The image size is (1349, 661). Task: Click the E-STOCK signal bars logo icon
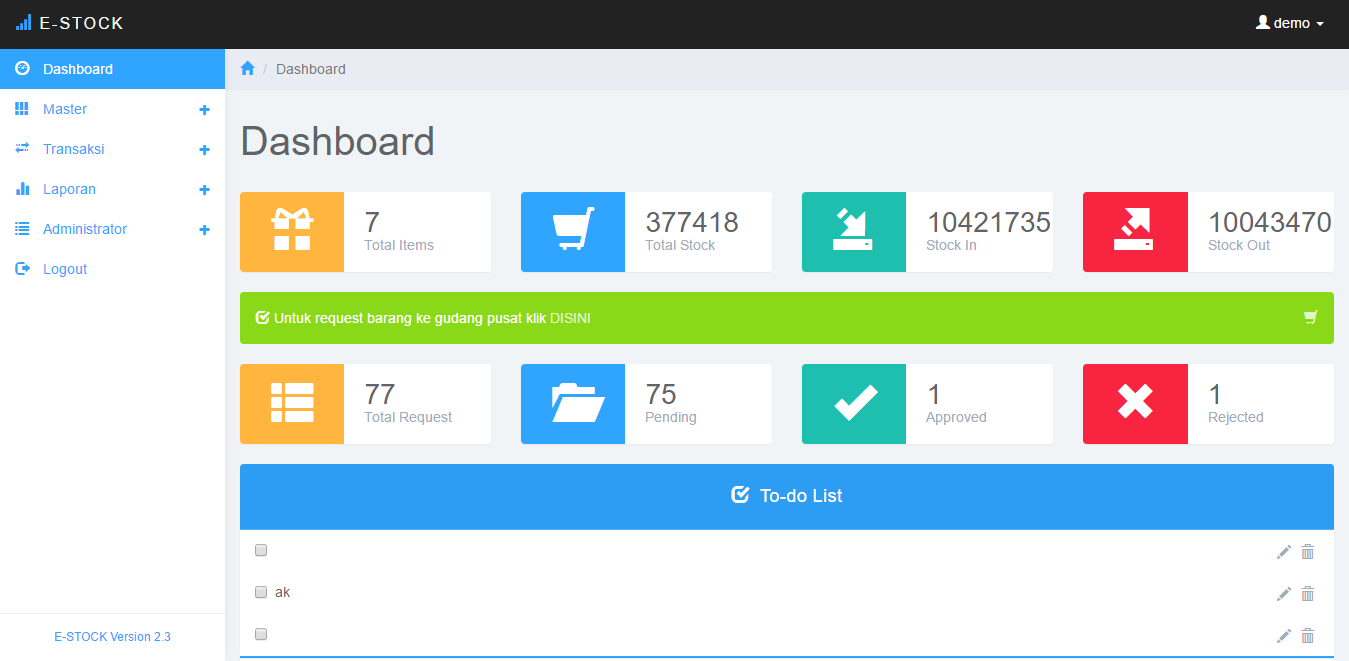(x=24, y=22)
